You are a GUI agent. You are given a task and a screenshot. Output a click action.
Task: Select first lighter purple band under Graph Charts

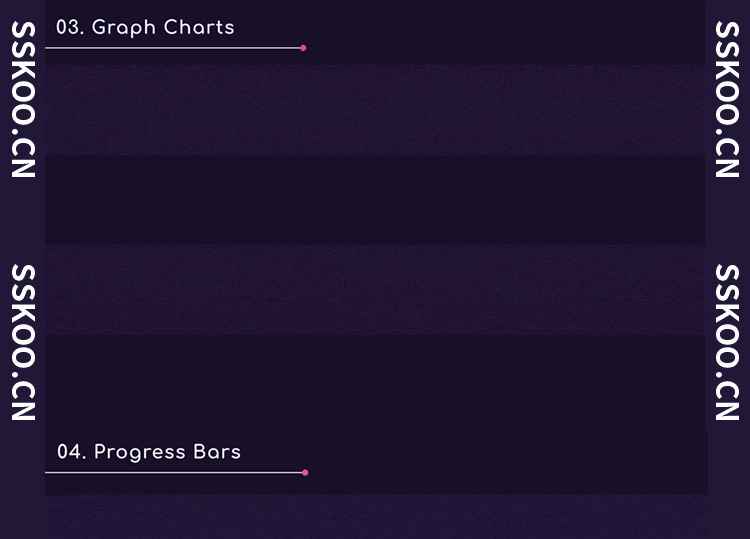(x=375, y=110)
